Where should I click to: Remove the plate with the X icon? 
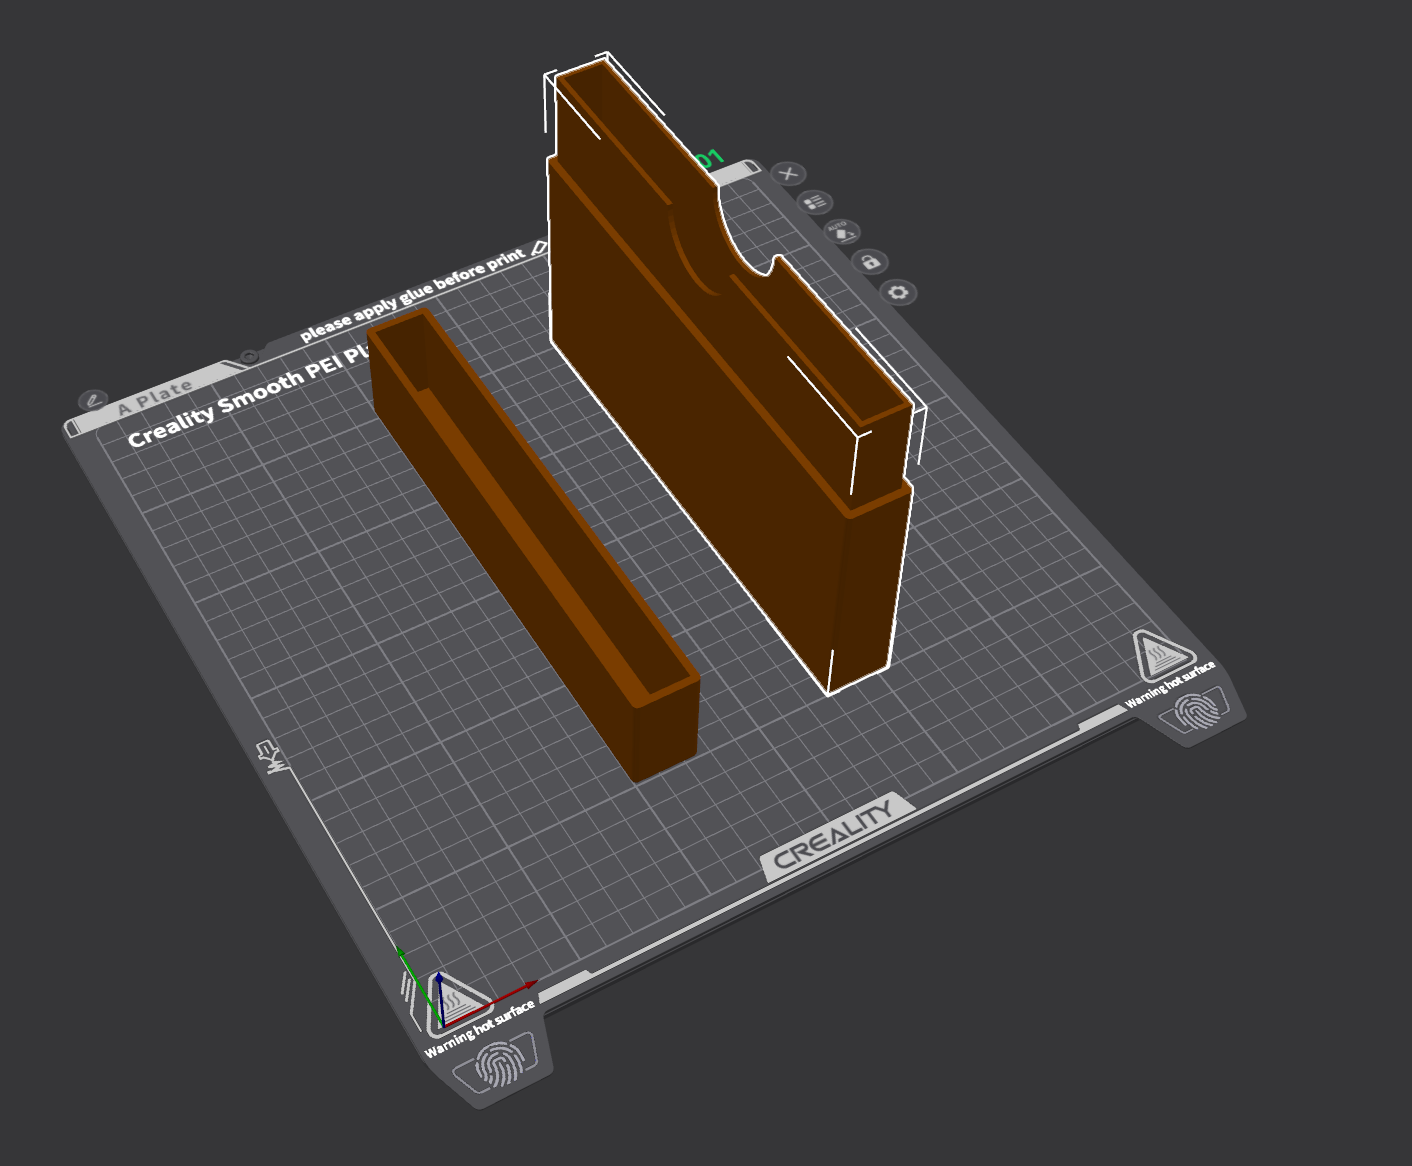point(789,174)
